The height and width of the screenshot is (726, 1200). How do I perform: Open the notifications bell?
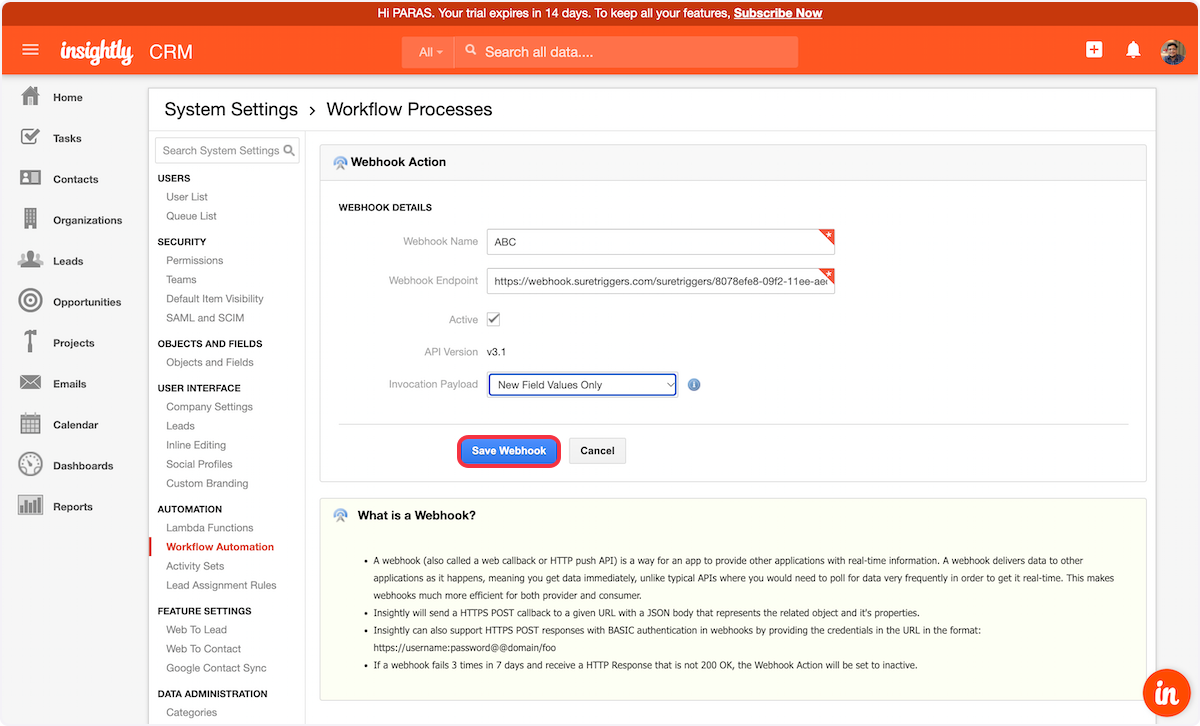coord(1133,50)
